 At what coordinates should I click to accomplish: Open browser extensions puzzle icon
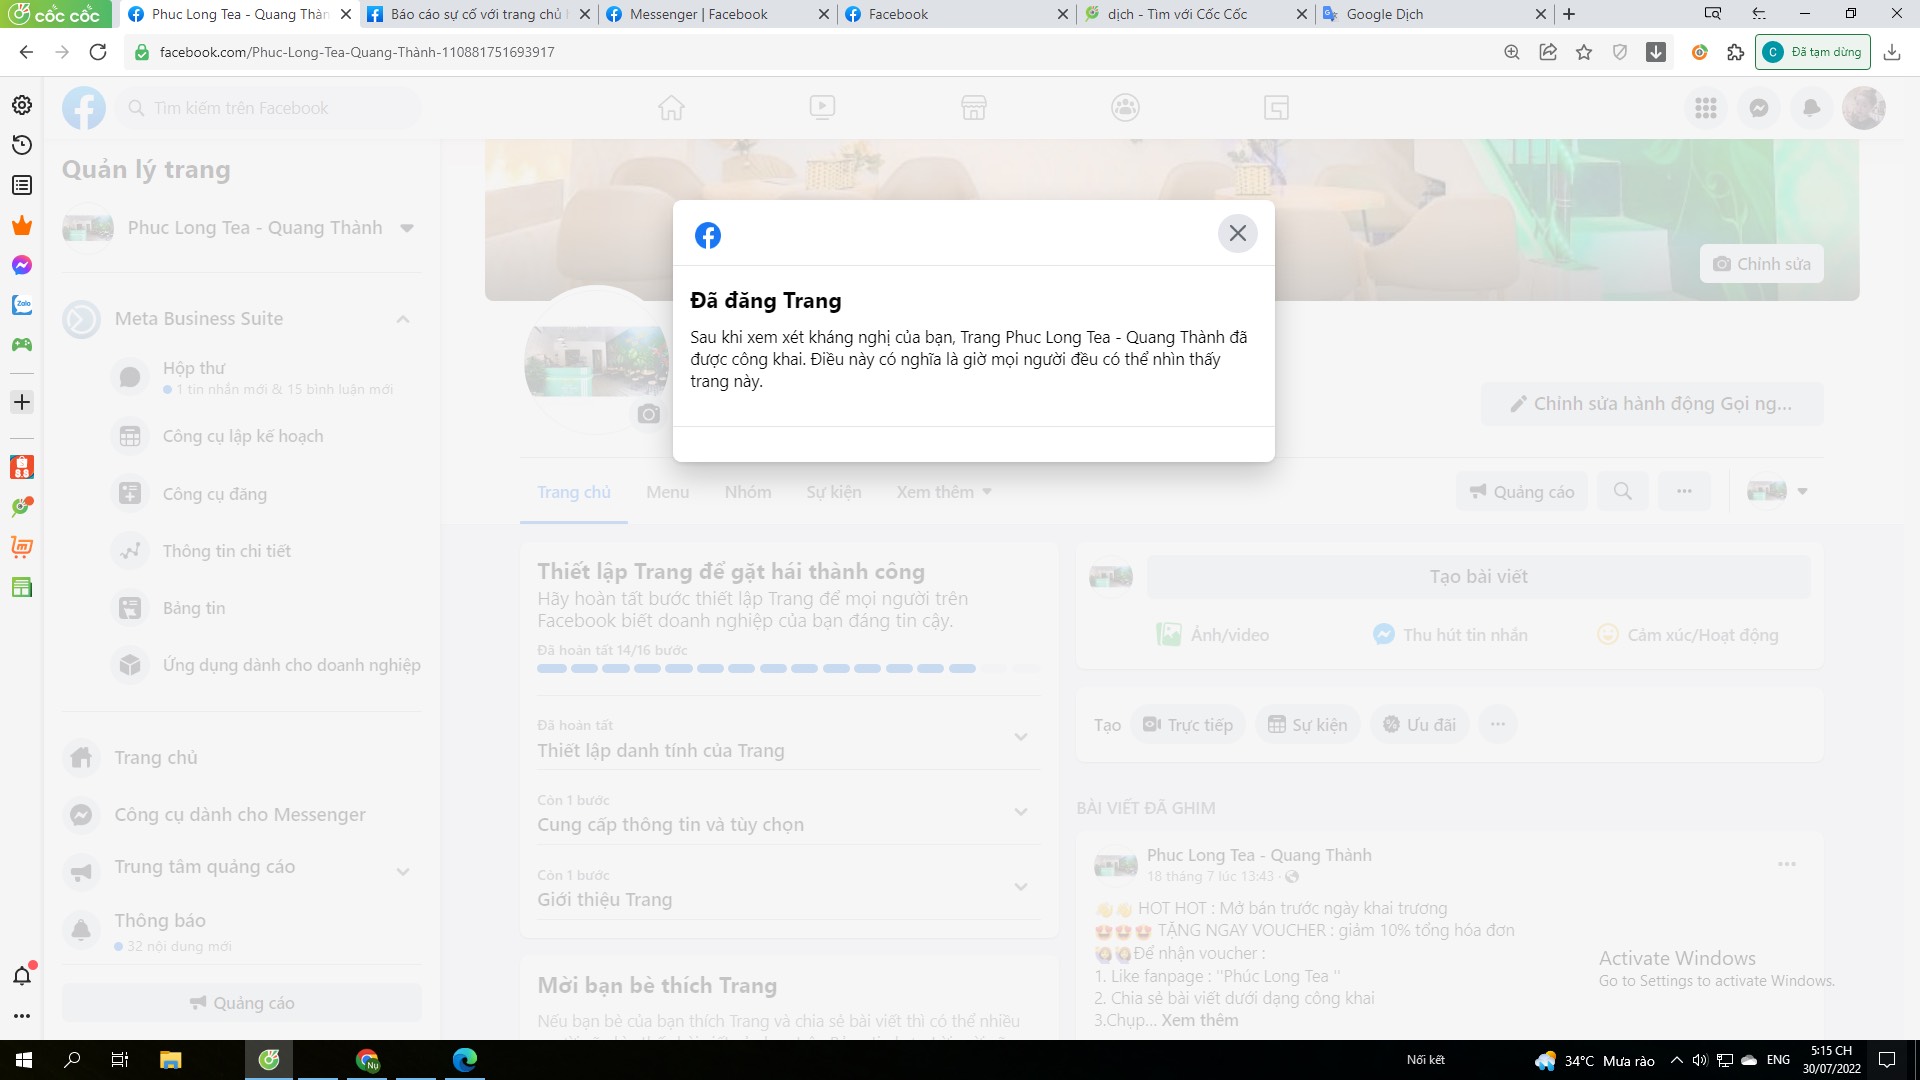[x=1736, y=52]
